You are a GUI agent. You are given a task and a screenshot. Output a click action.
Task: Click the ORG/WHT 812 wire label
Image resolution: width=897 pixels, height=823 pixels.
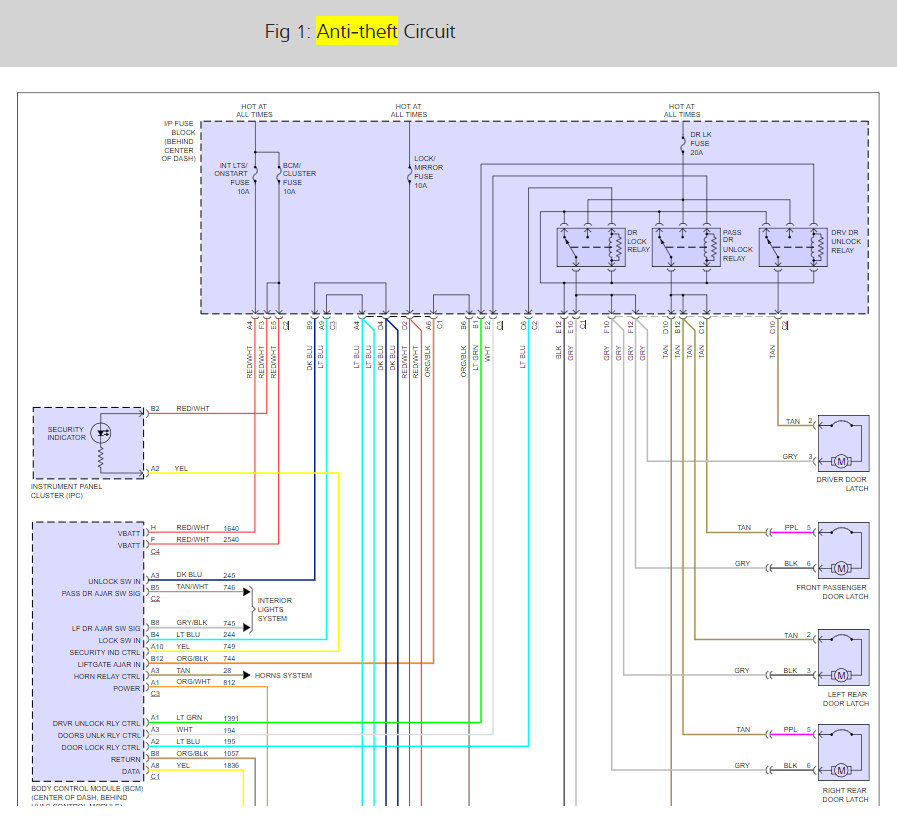(x=206, y=682)
